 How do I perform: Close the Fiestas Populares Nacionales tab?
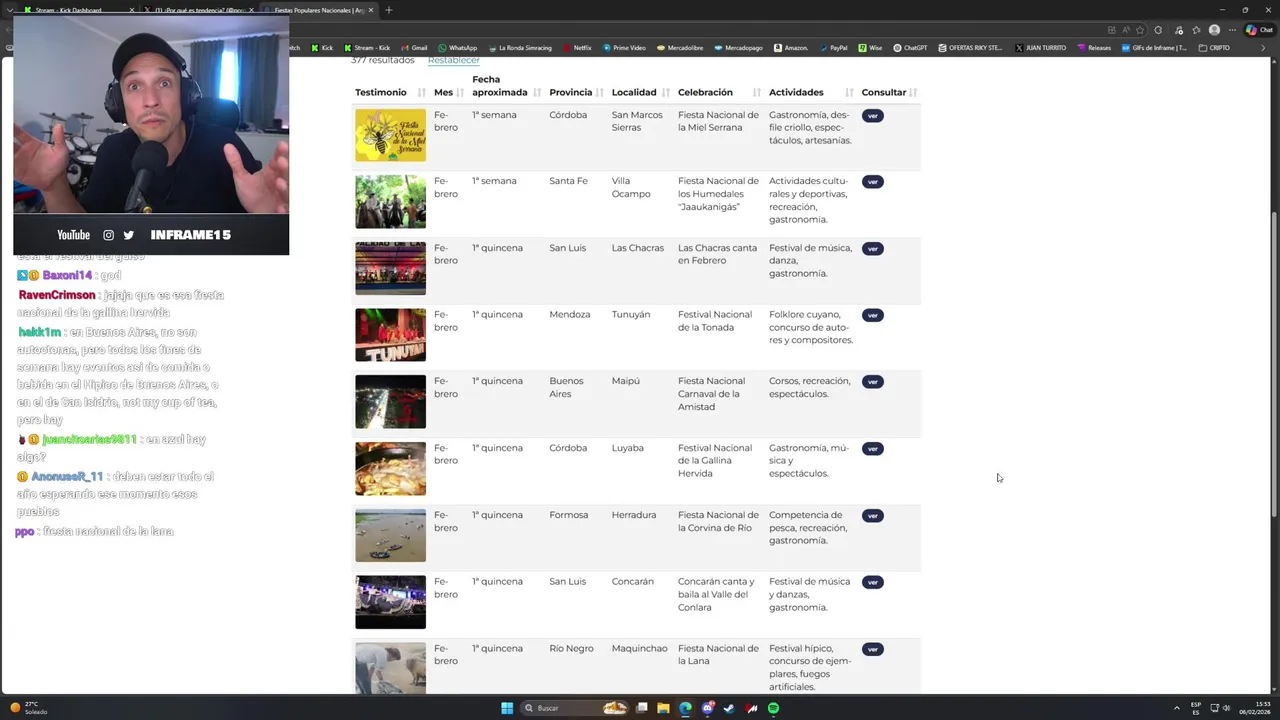click(371, 10)
